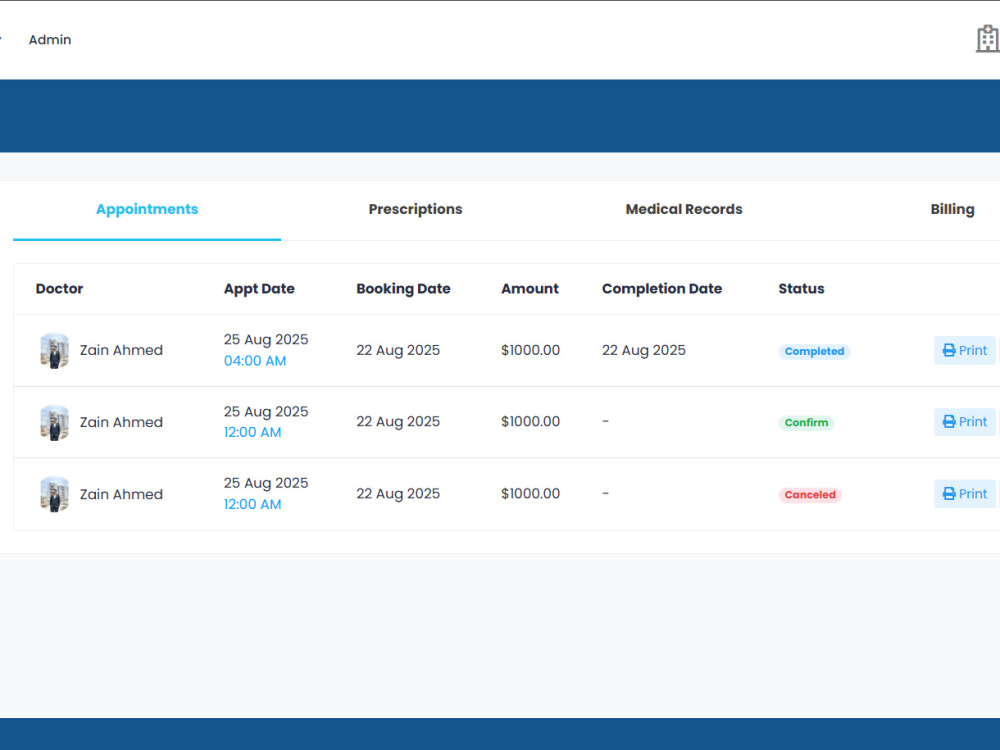Select Zain Ahmed name in Canceled row
1000x750 pixels.
tap(121, 494)
